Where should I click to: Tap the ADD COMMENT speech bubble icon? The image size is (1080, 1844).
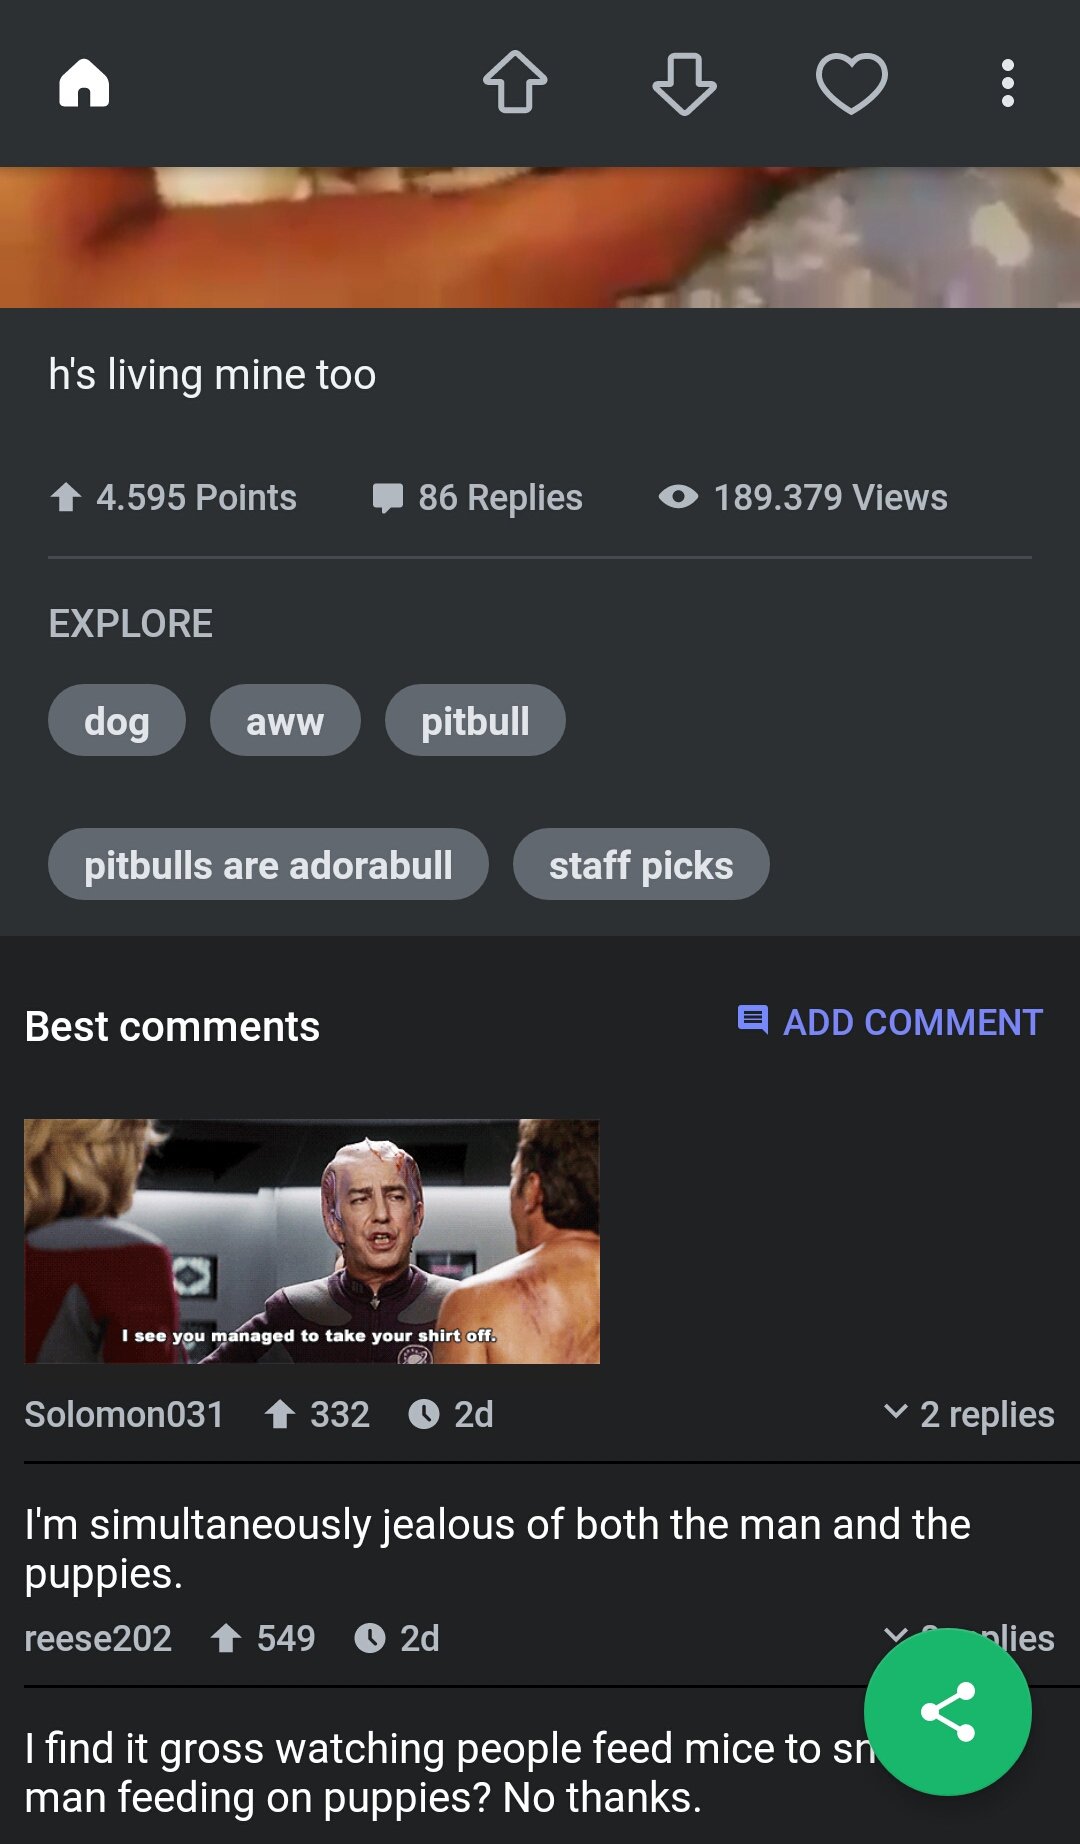753,1020
